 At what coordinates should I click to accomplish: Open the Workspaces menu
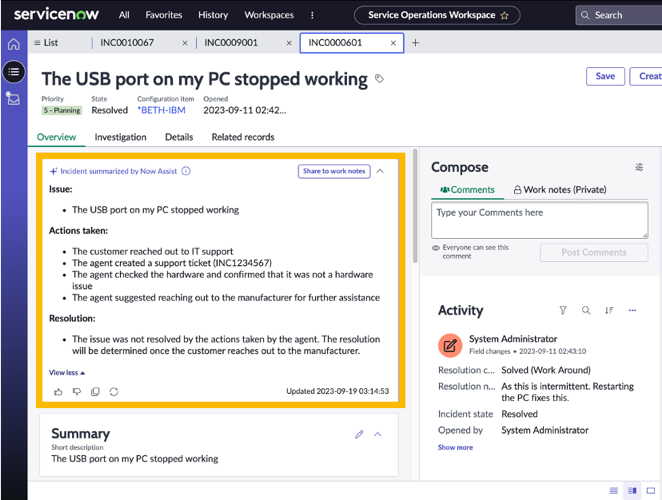click(x=269, y=15)
